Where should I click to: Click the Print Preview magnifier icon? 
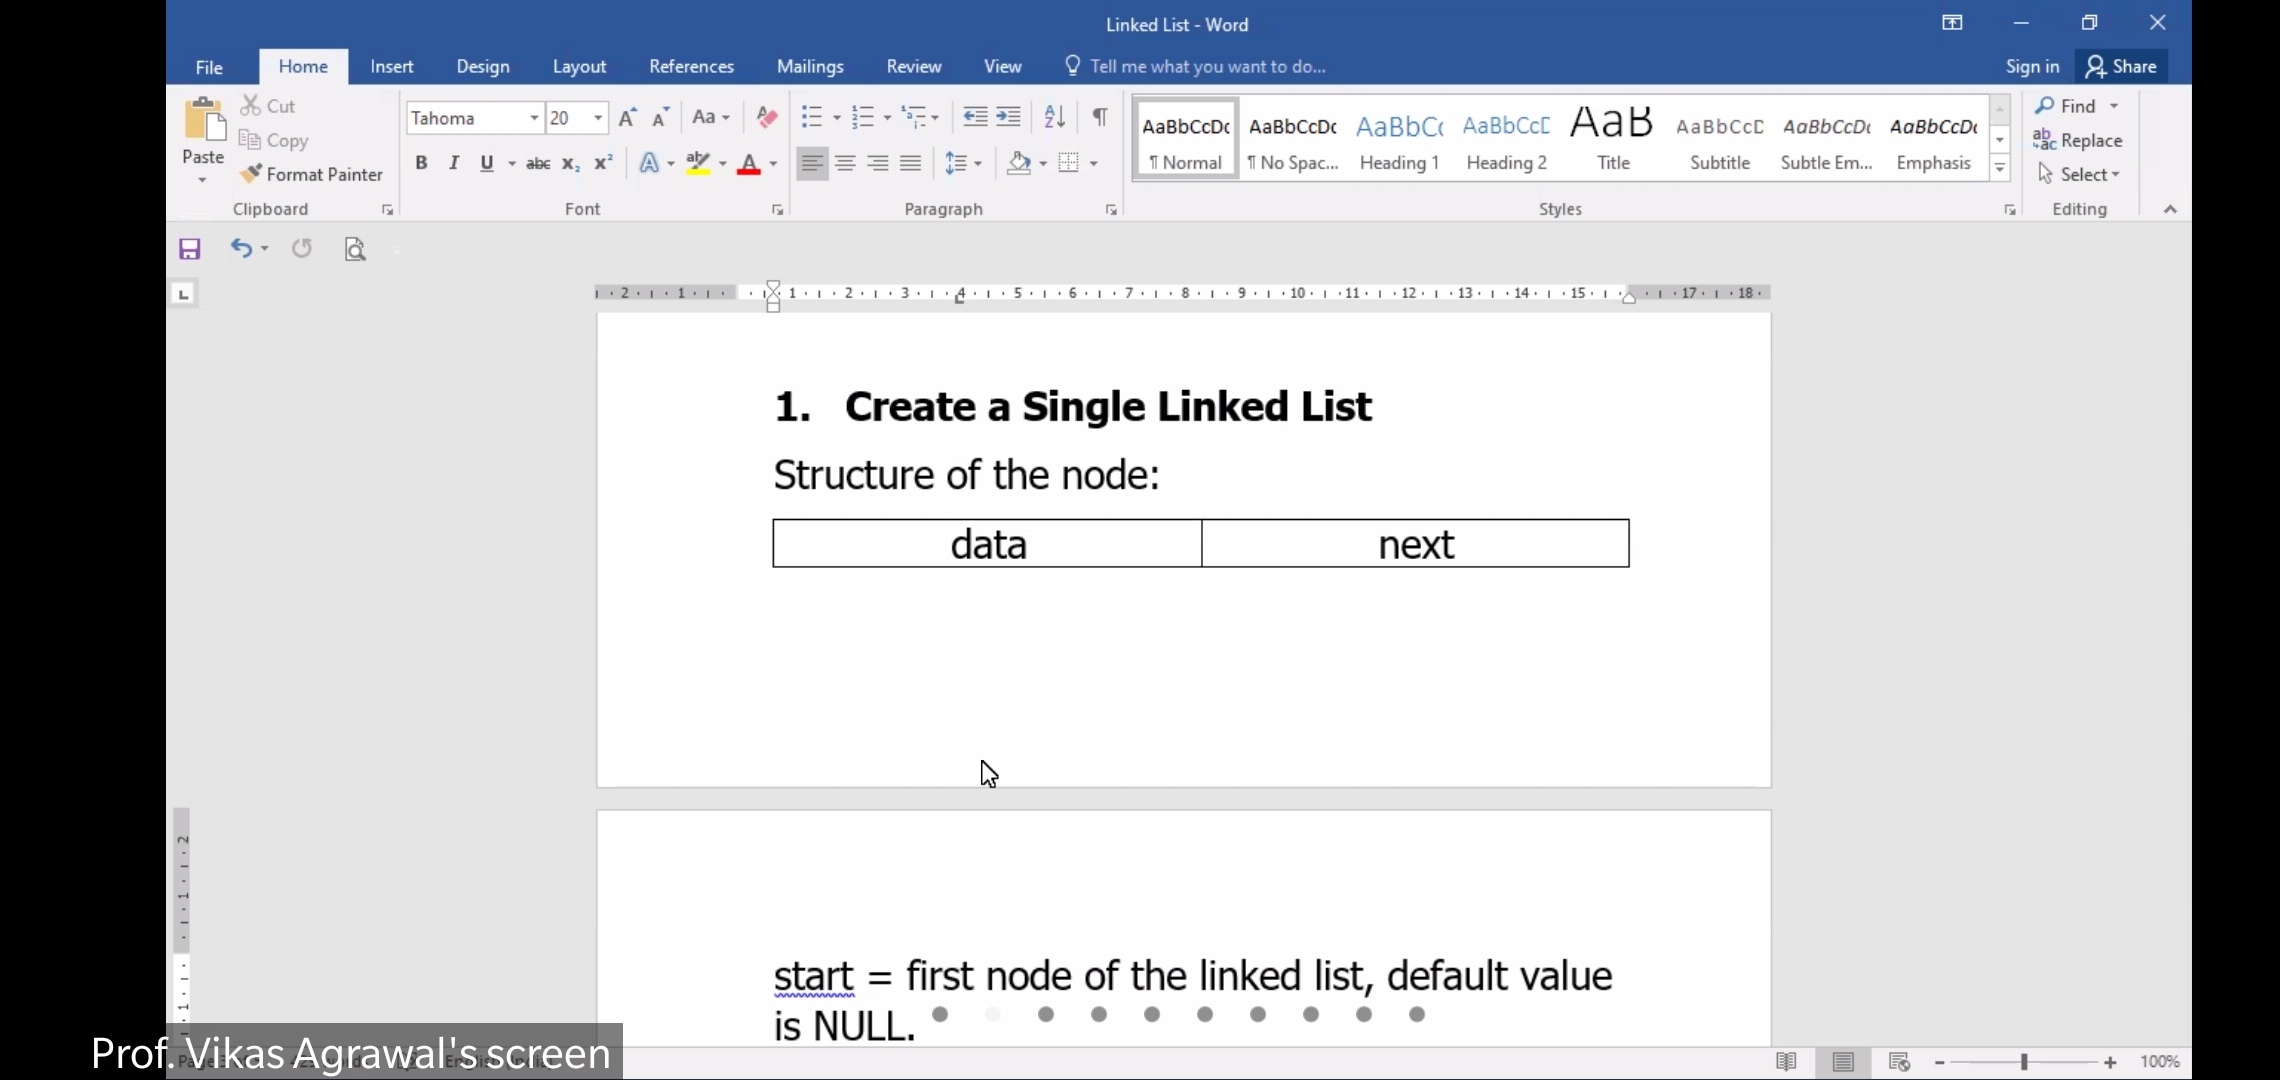tap(355, 249)
